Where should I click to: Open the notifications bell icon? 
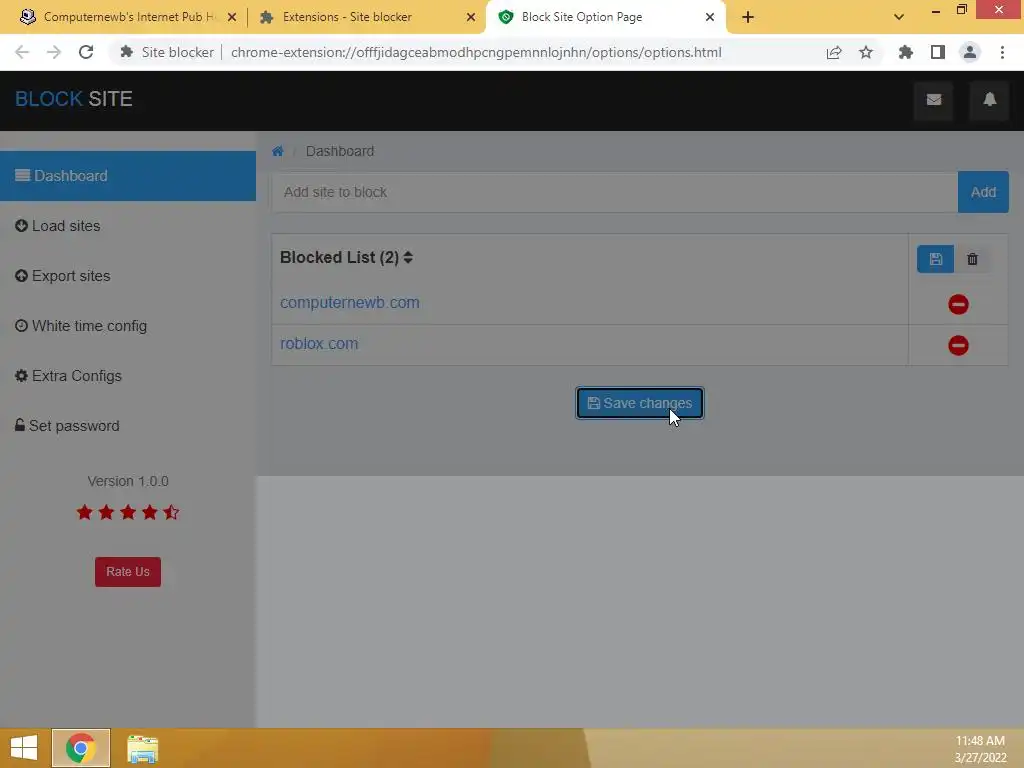[990, 99]
